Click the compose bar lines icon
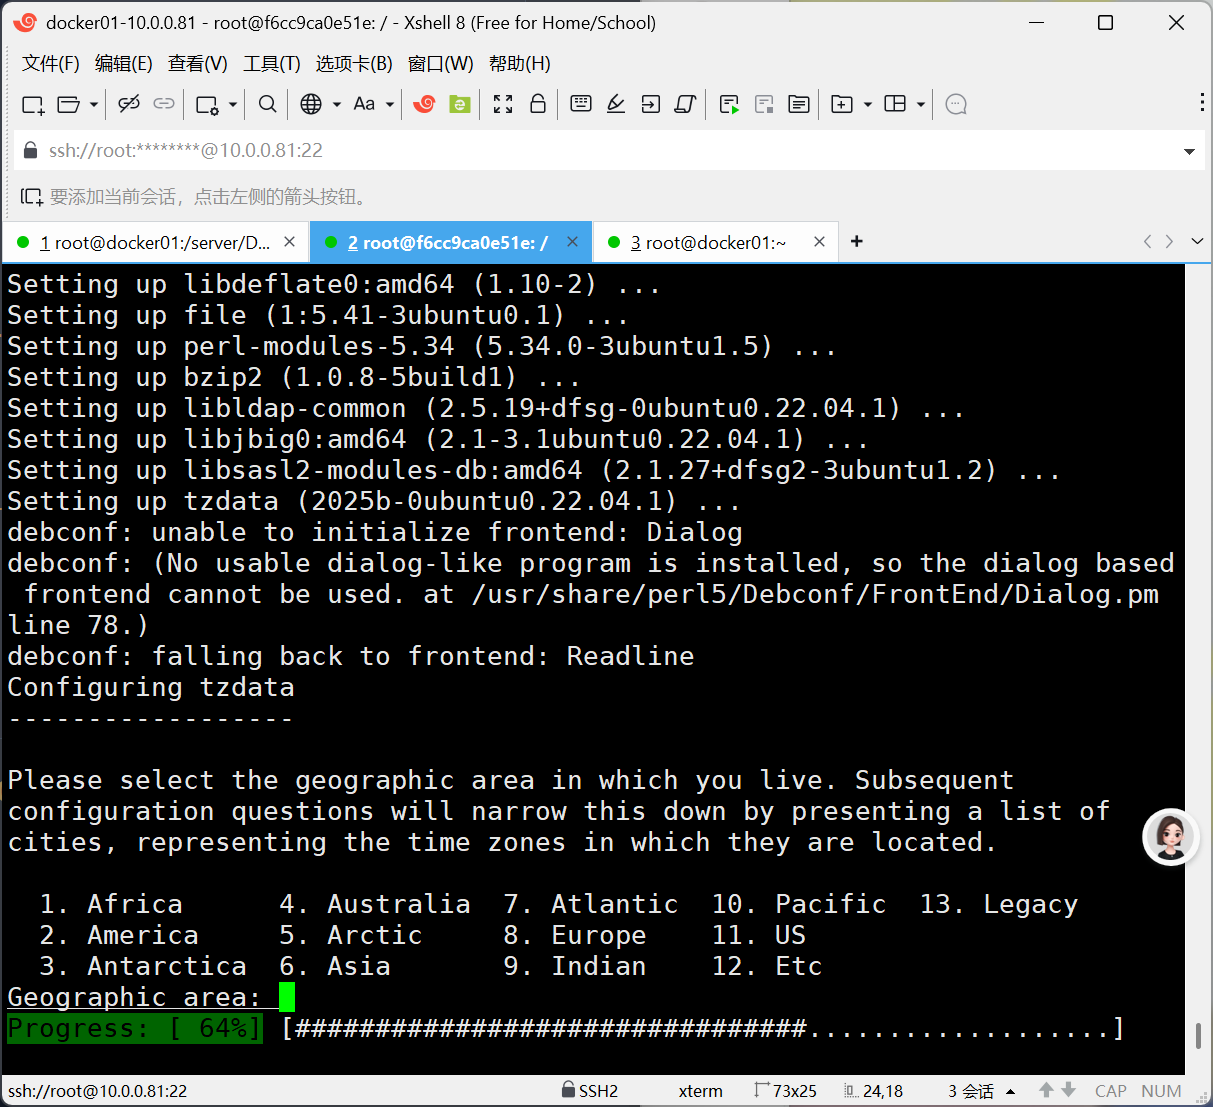This screenshot has height=1107, width=1213. pos(799,104)
